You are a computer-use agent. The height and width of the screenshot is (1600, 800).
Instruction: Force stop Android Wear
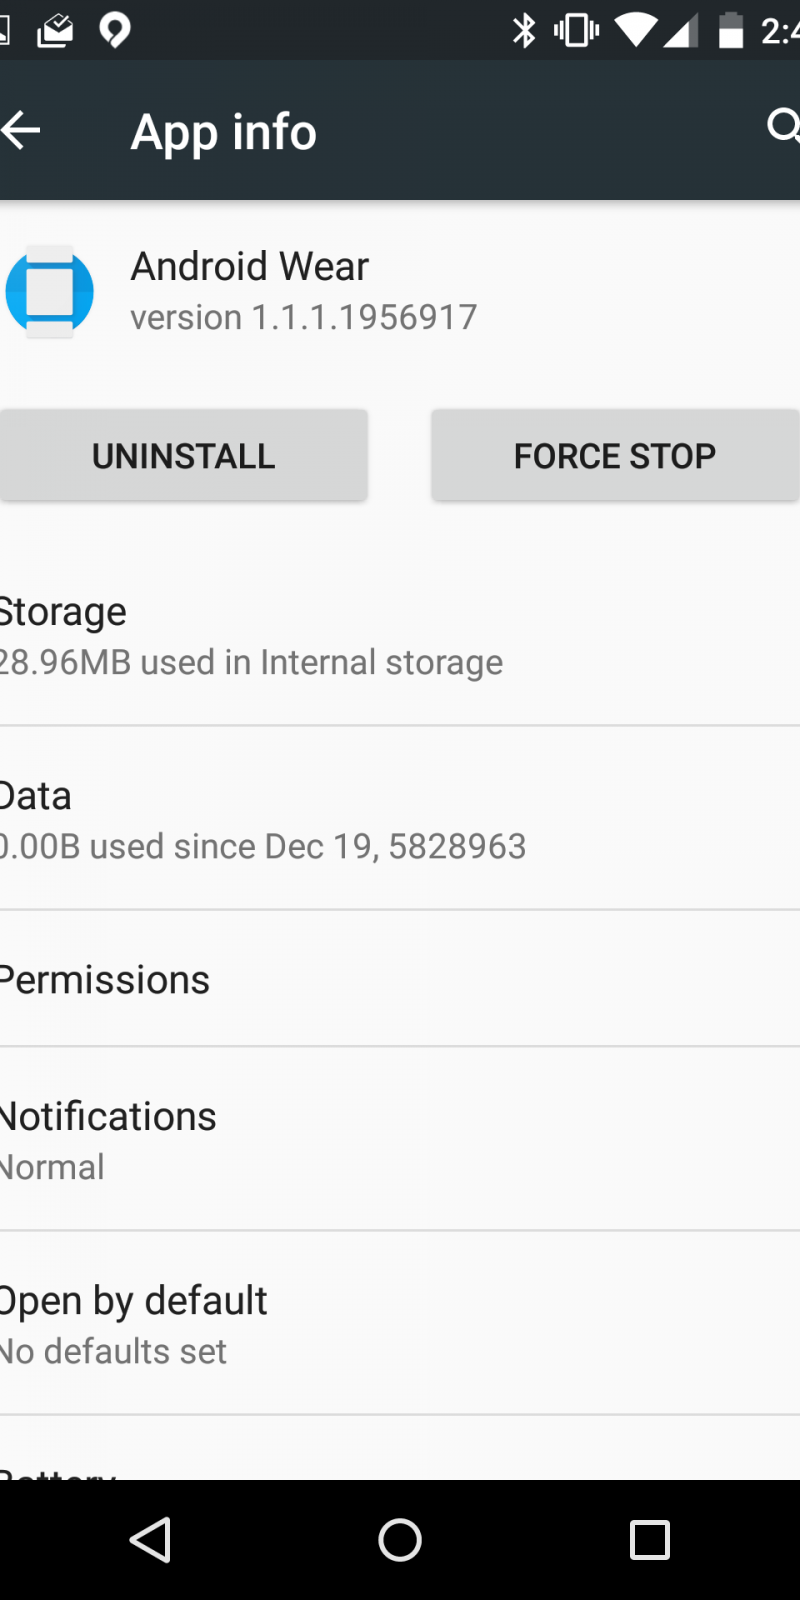tap(615, 456)
